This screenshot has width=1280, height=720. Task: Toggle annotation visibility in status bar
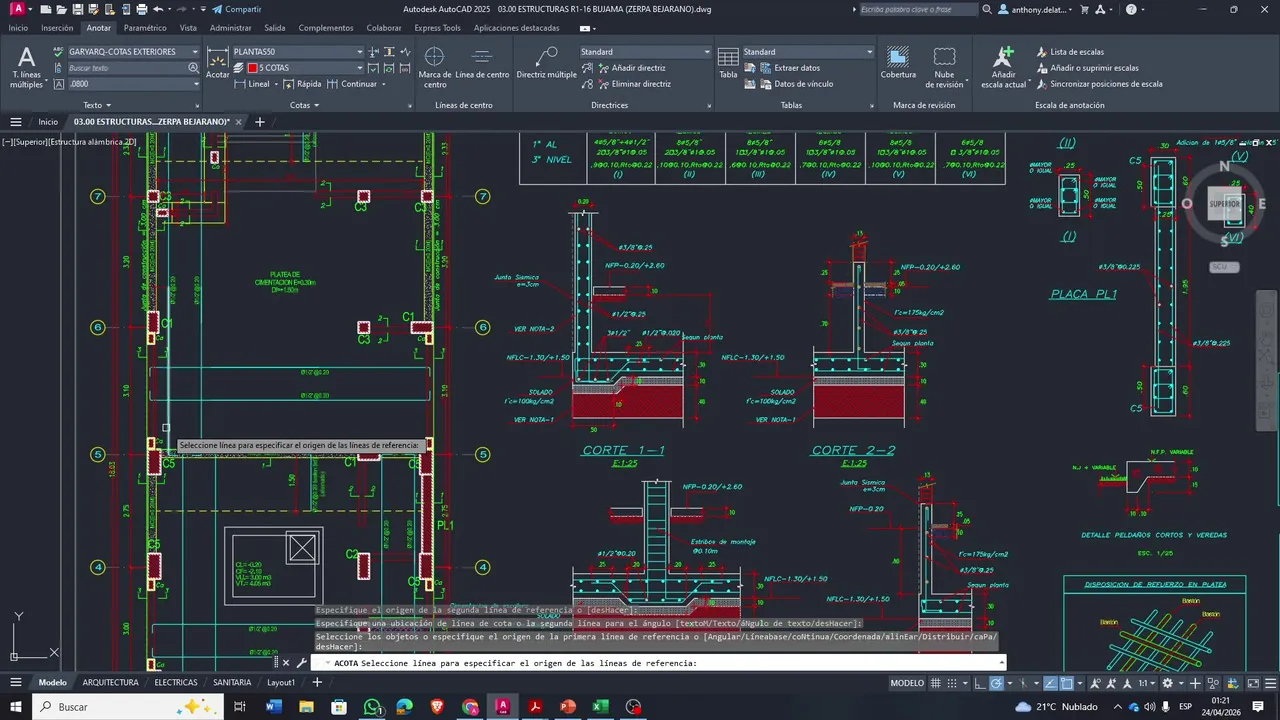click(x=1095, y=683)
